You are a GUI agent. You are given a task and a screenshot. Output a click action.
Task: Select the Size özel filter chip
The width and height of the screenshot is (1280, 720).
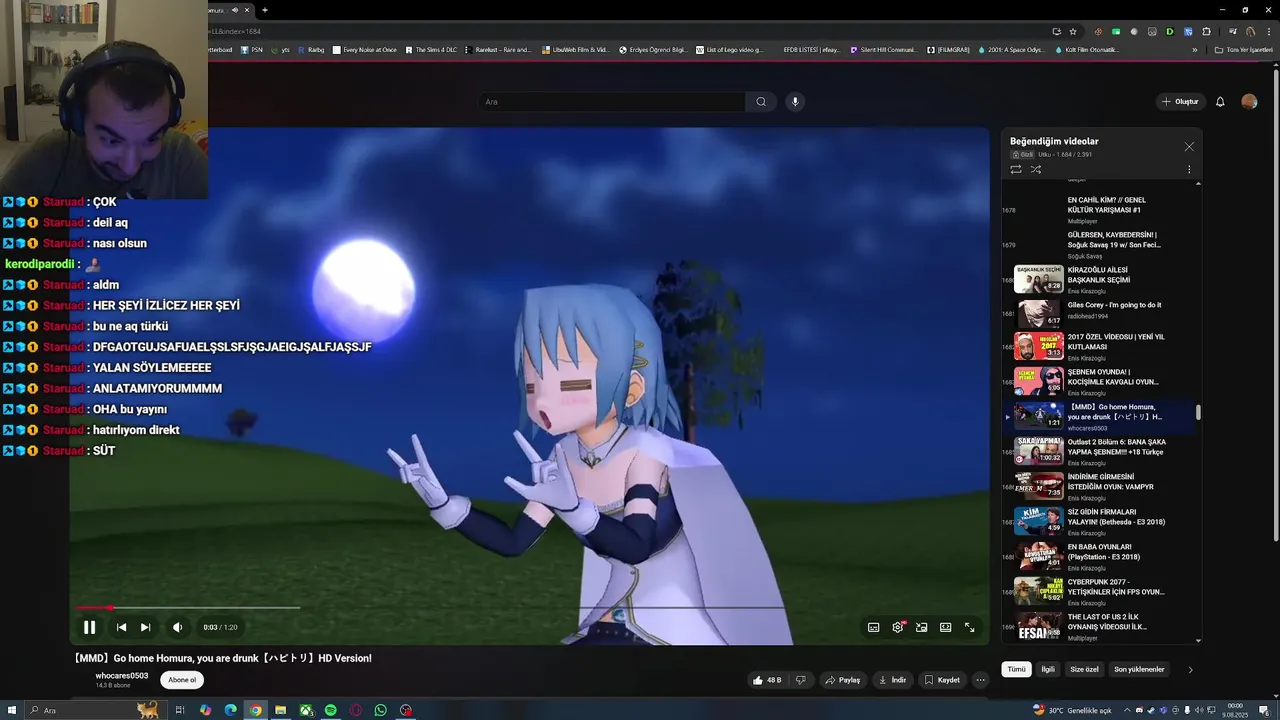tap(1084, 669)
